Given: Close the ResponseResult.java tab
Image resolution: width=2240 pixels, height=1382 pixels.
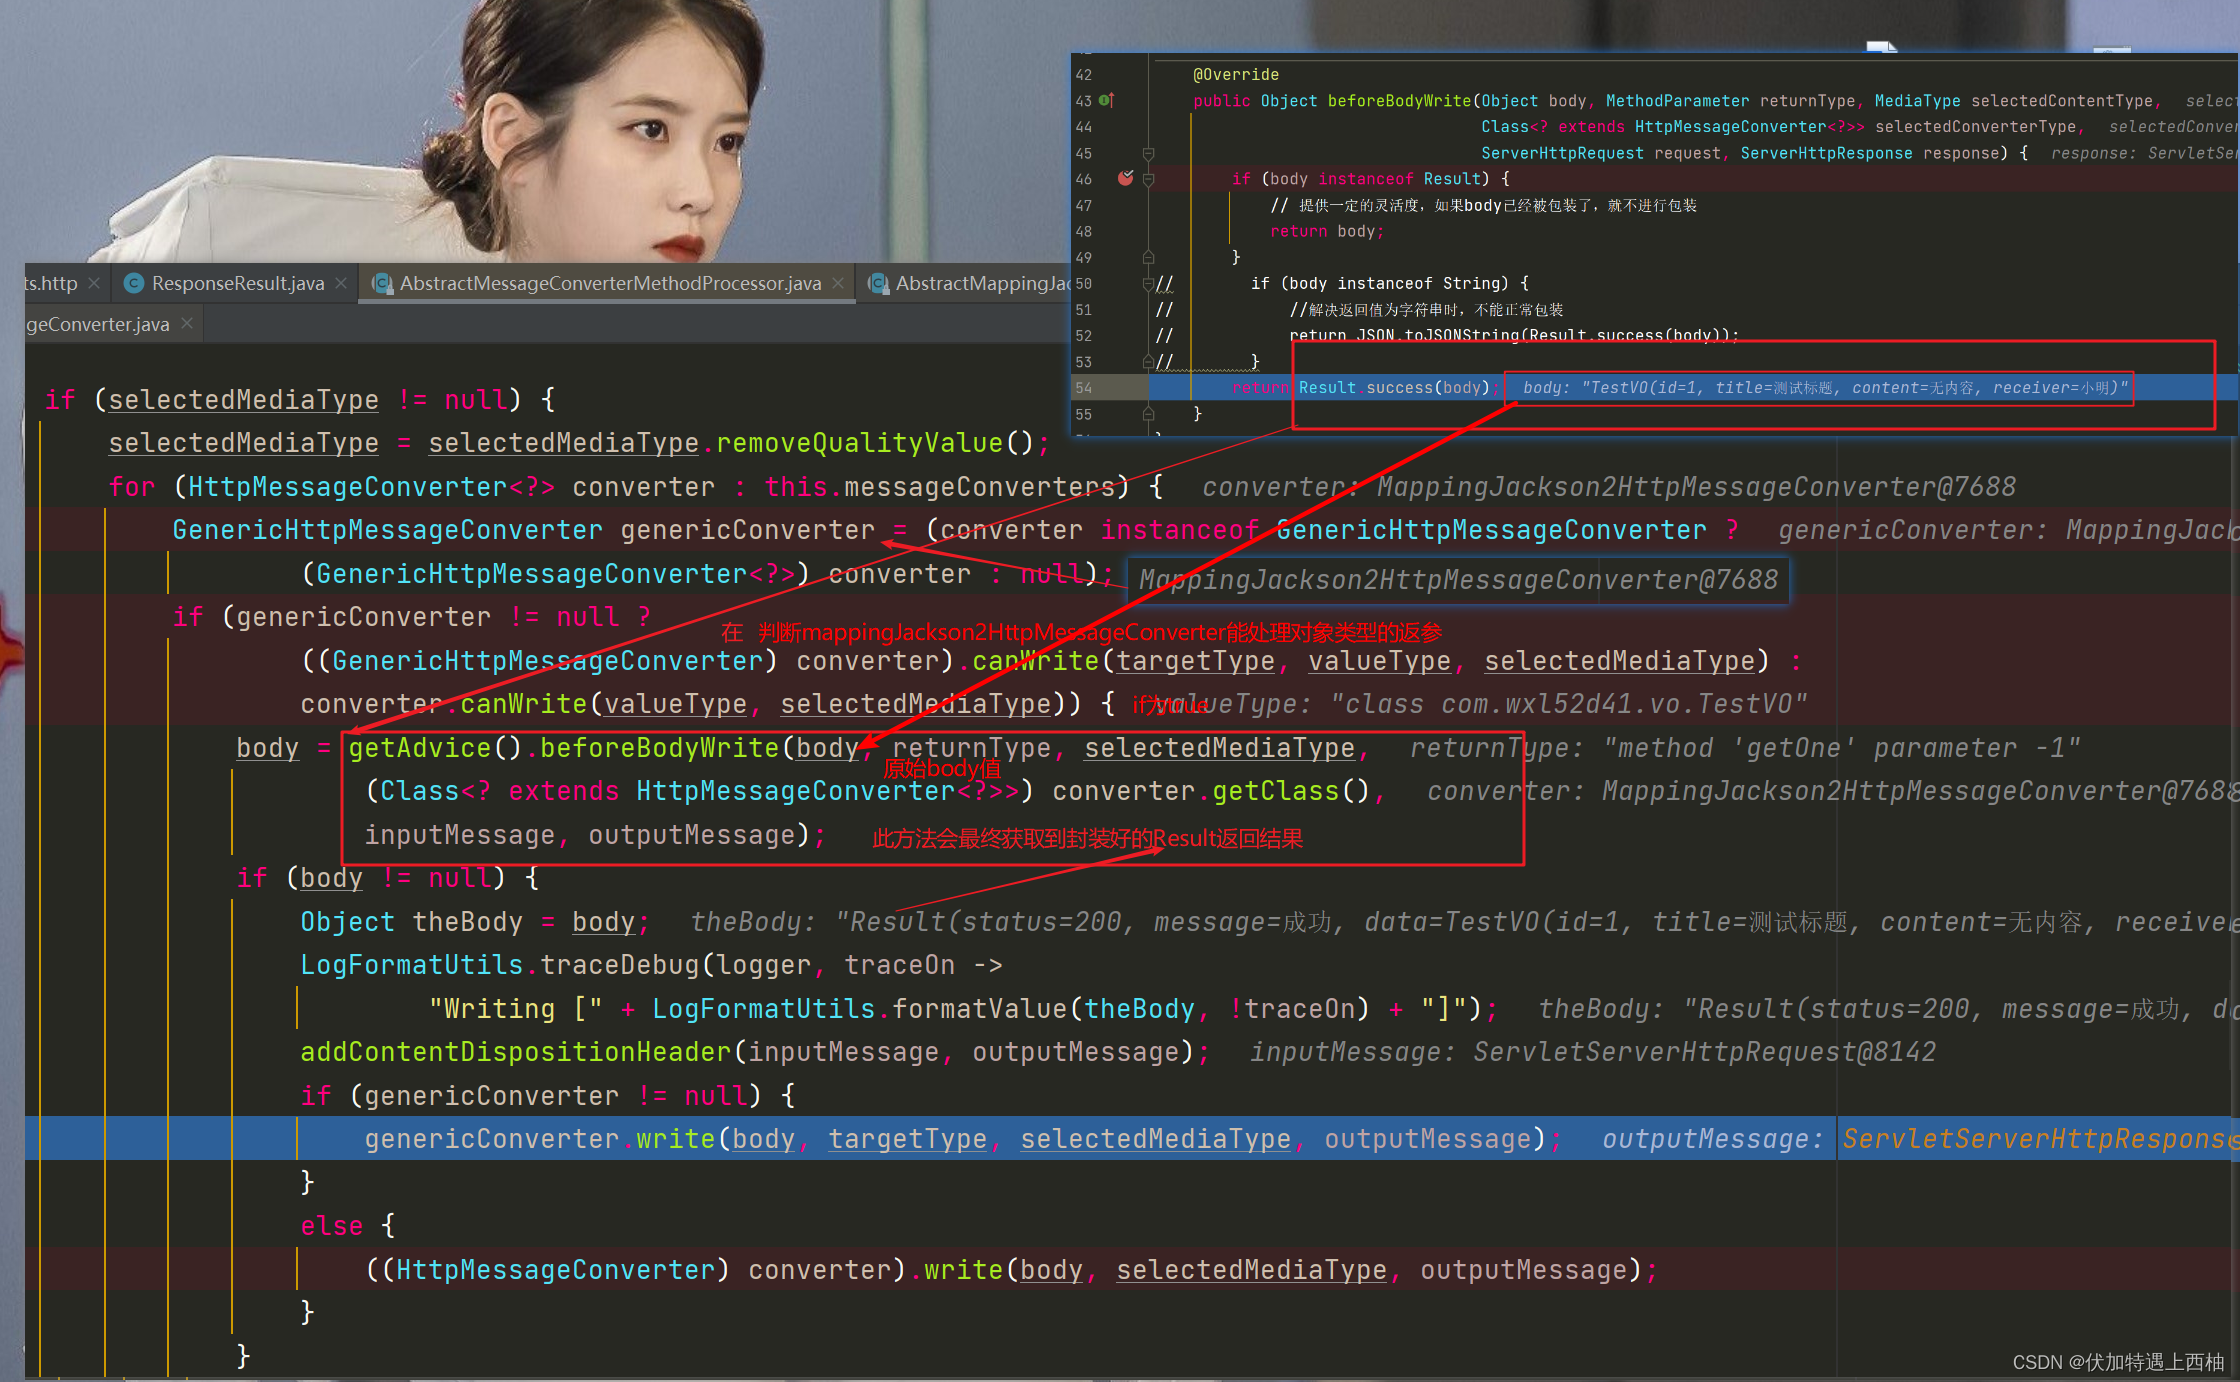Looking at the screenshot, I should (x=341, y=284).
